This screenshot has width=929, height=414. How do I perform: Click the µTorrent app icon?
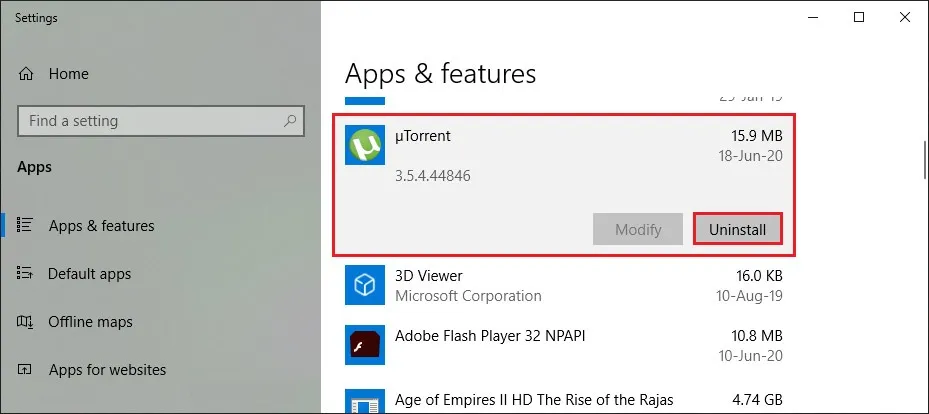[365, 145]
